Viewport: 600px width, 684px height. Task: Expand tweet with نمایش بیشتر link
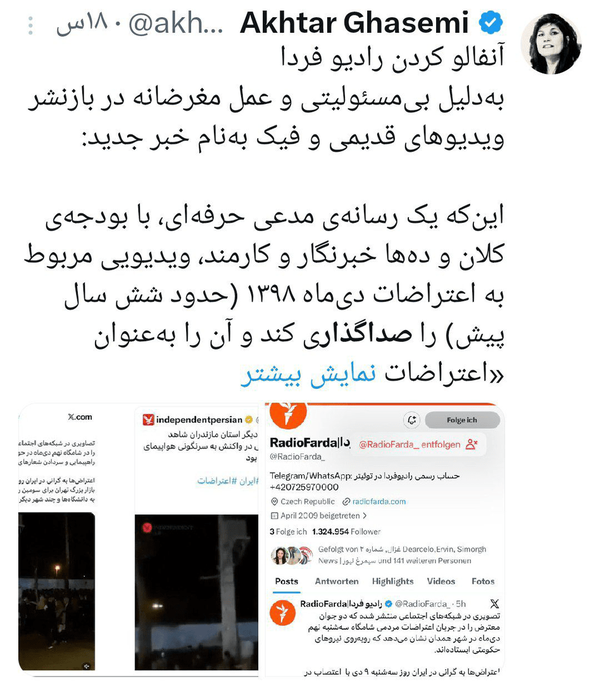pyautogui.click(x=308, y=374)
